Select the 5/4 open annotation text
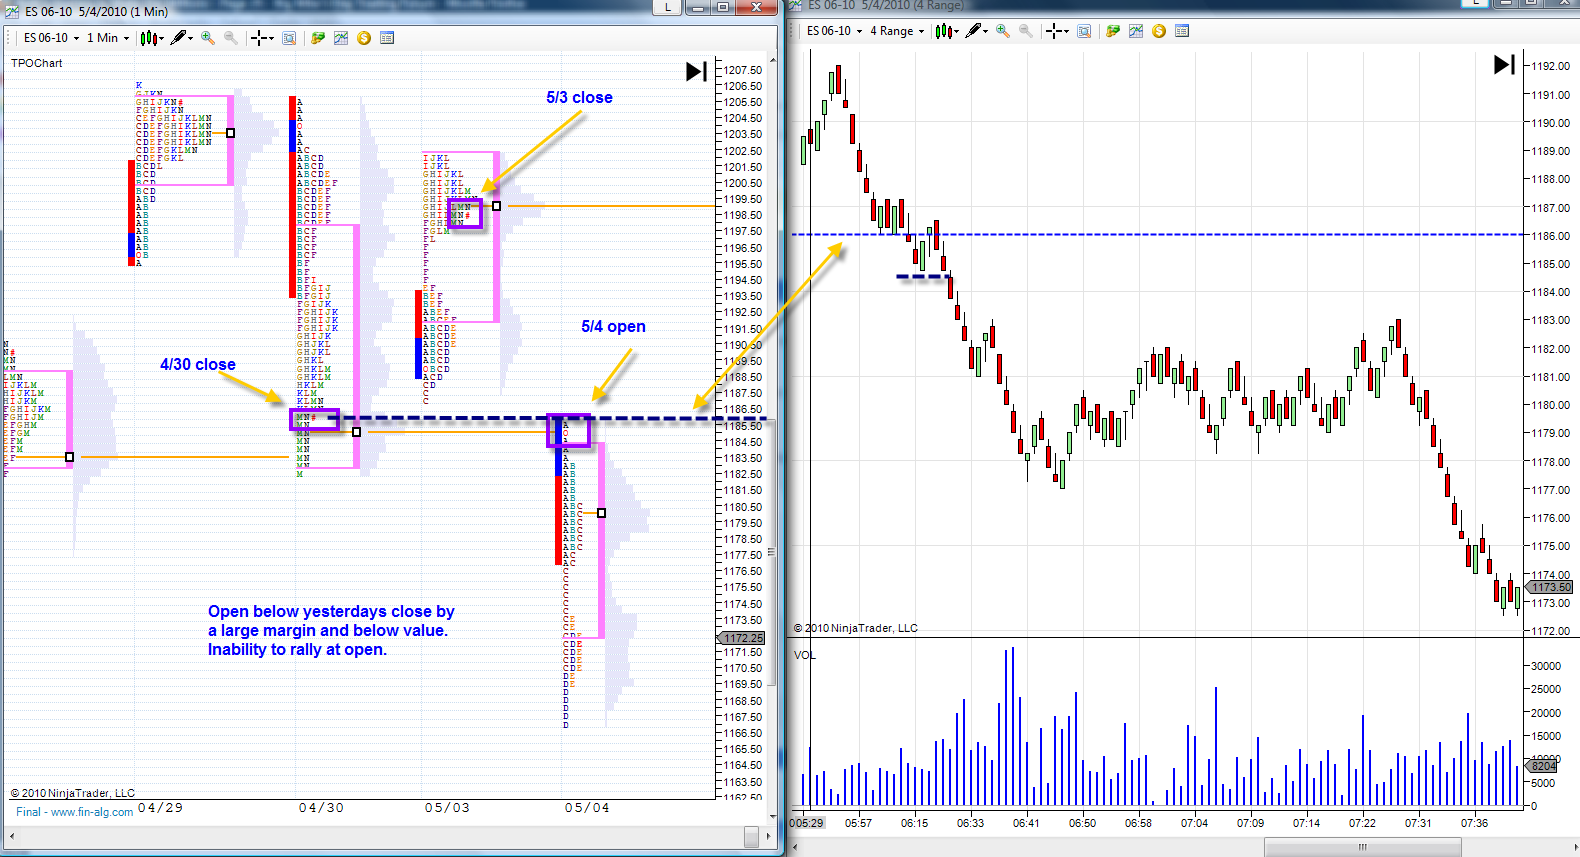The height and width of the screenshot is (857, 1580). (613, 326)
